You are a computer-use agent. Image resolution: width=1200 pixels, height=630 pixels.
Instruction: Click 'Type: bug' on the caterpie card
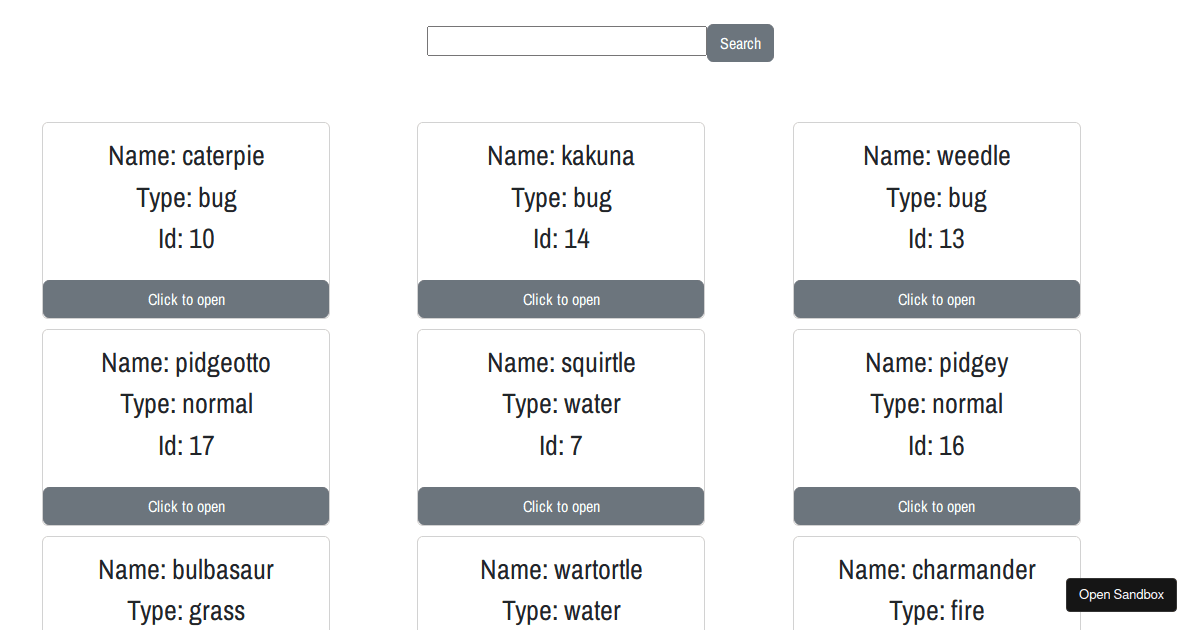click(x=186, y=198)
